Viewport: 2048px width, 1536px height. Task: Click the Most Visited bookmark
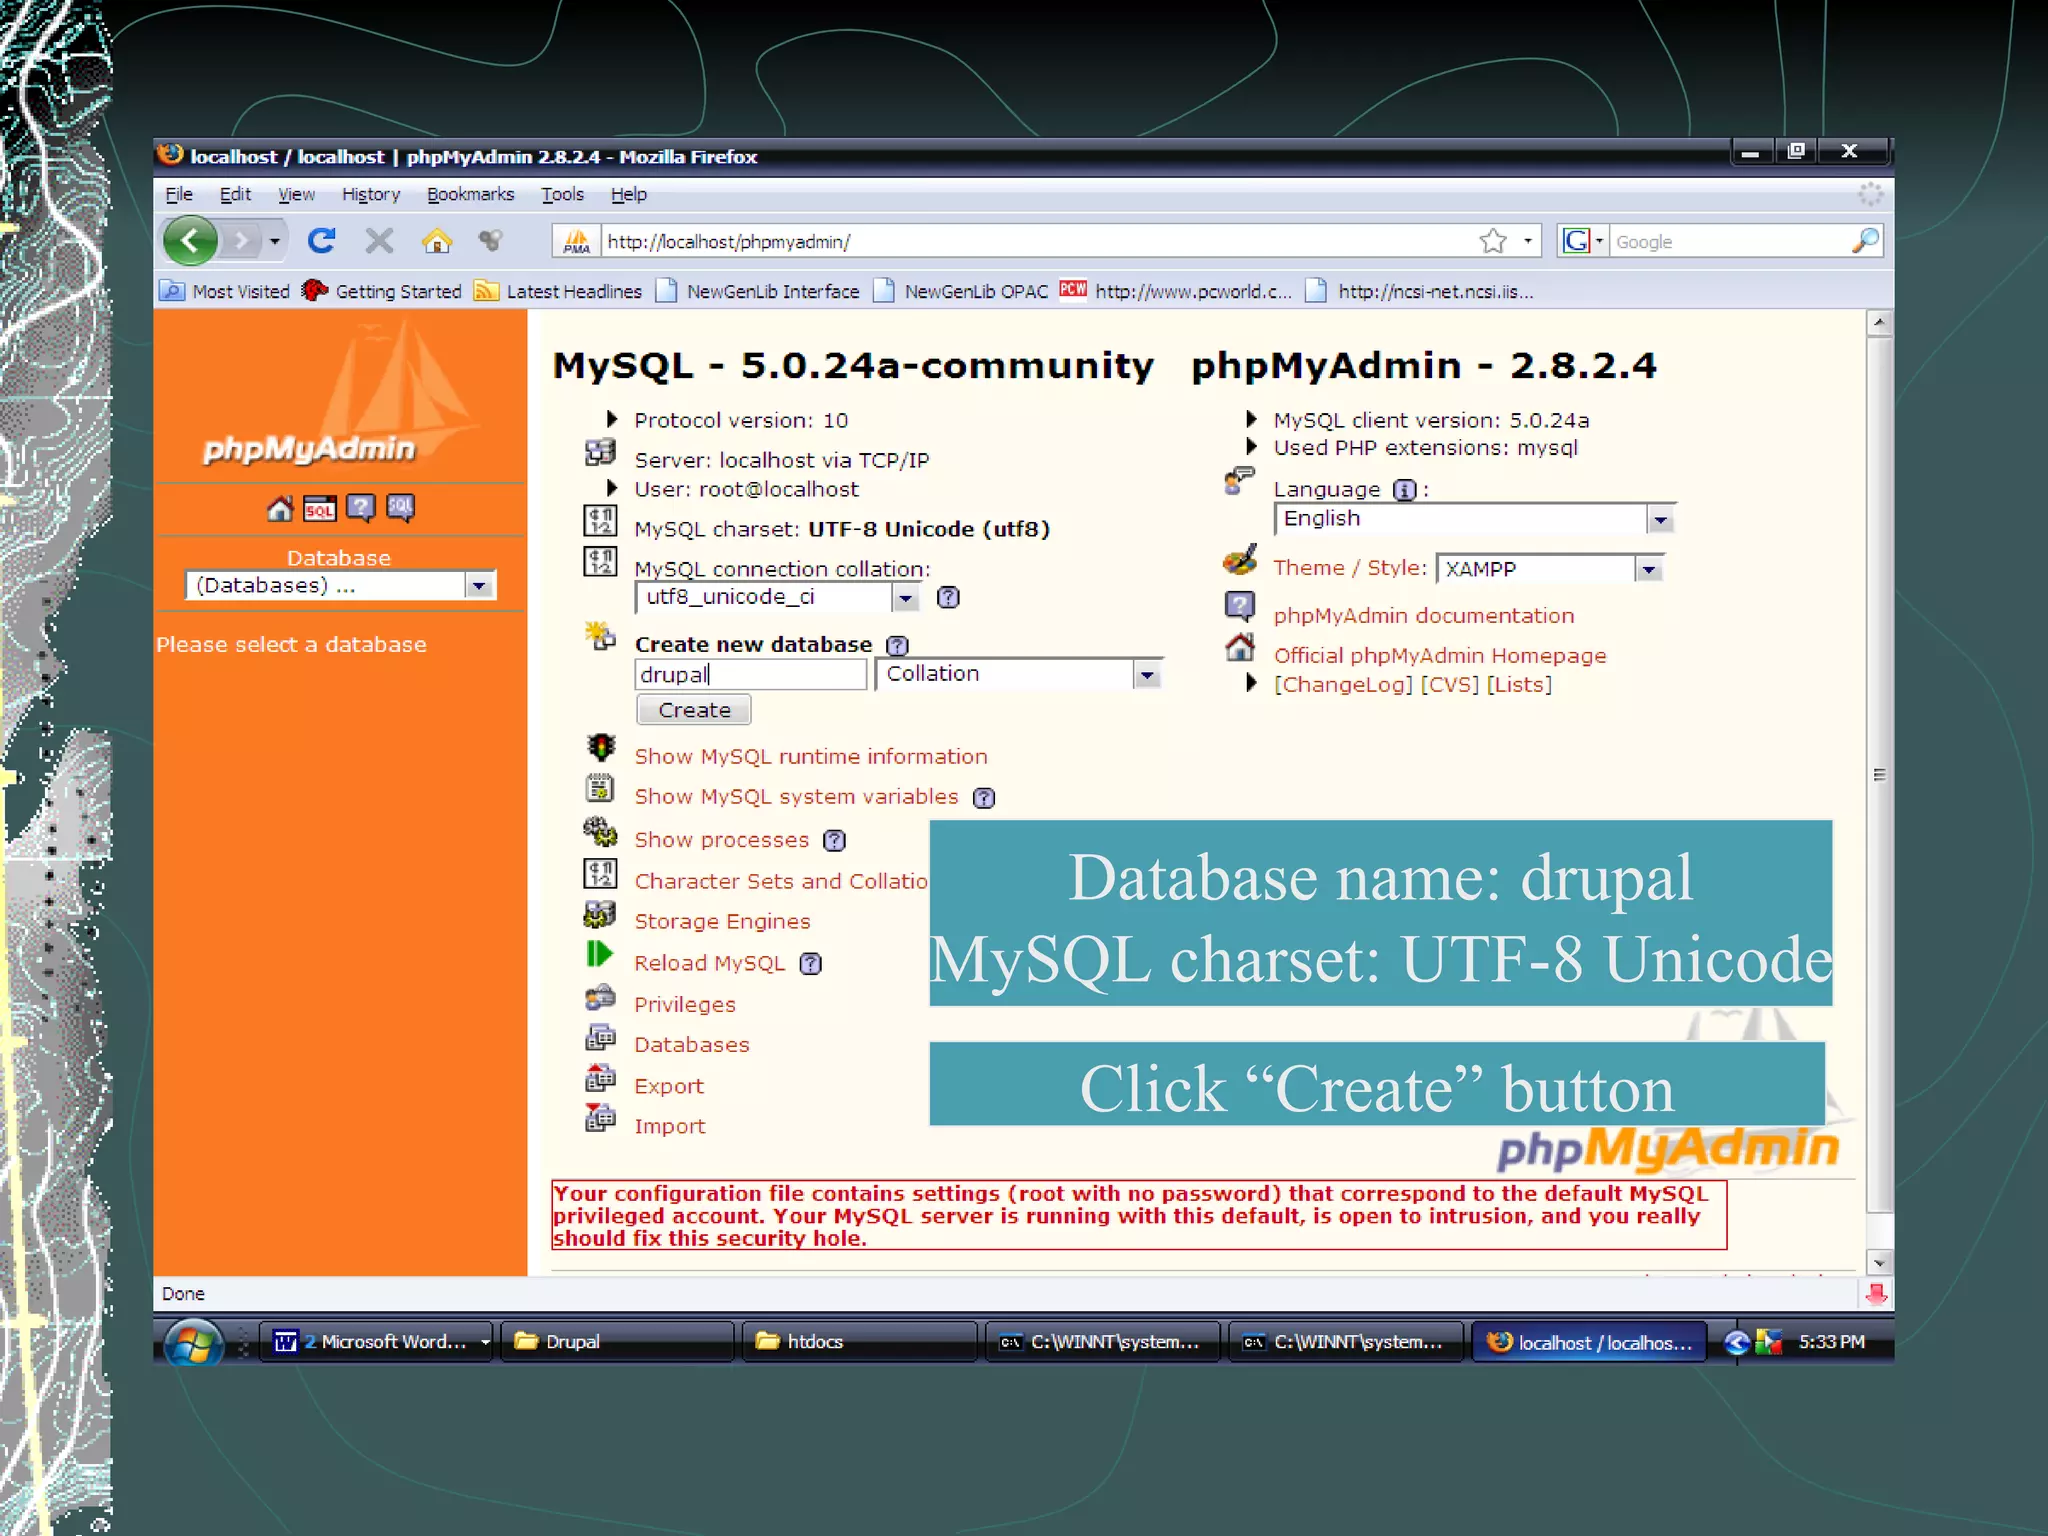coord(226,292)
